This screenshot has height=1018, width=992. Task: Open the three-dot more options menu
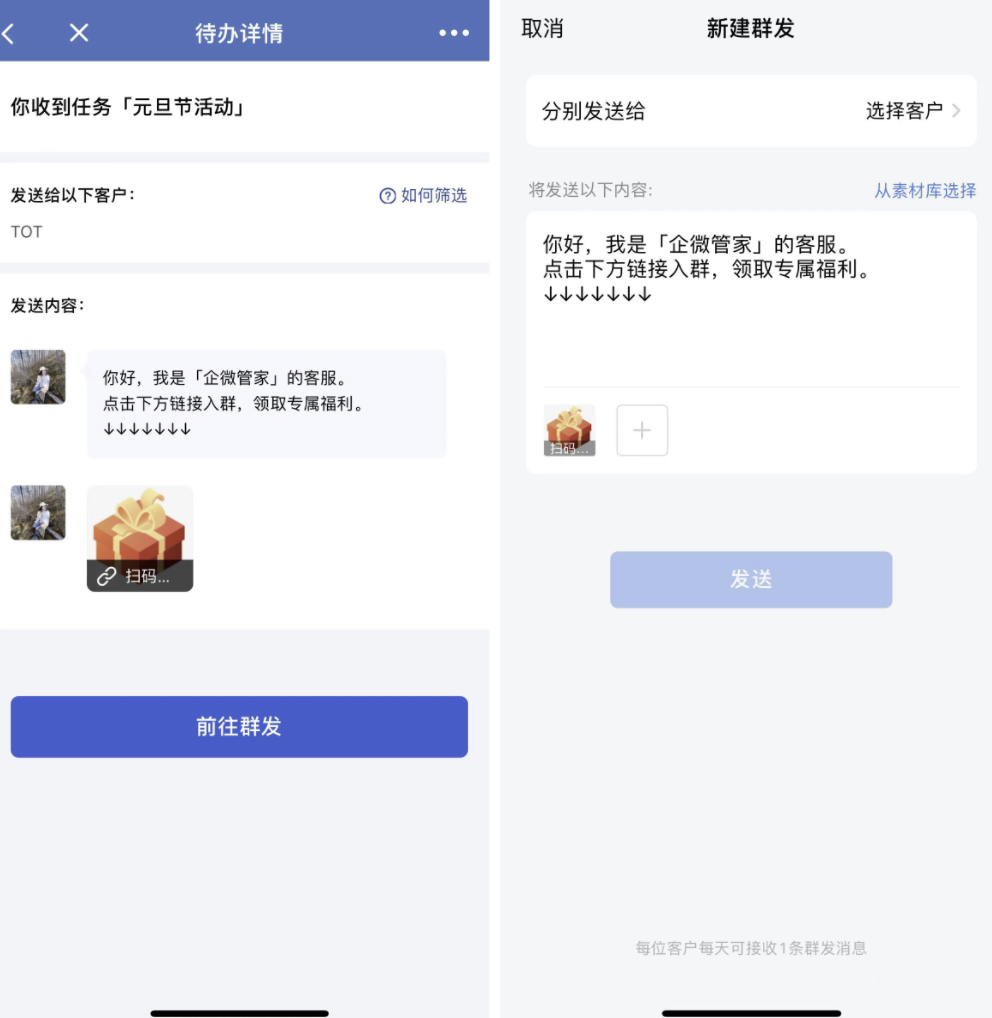pos(454,32)
